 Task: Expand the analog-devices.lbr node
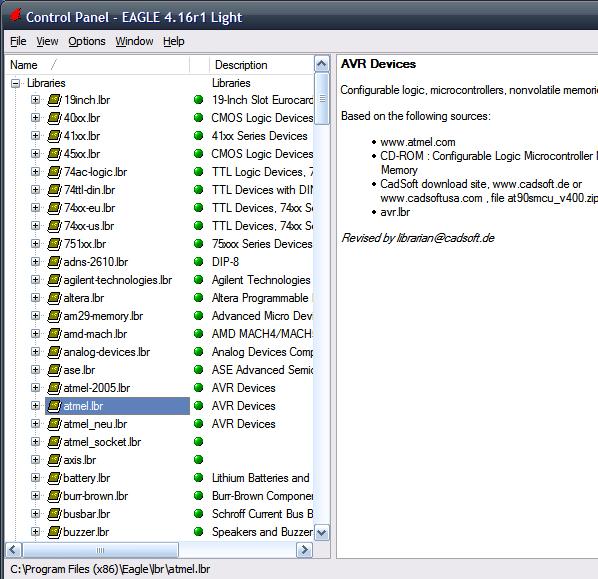(35, 352)
